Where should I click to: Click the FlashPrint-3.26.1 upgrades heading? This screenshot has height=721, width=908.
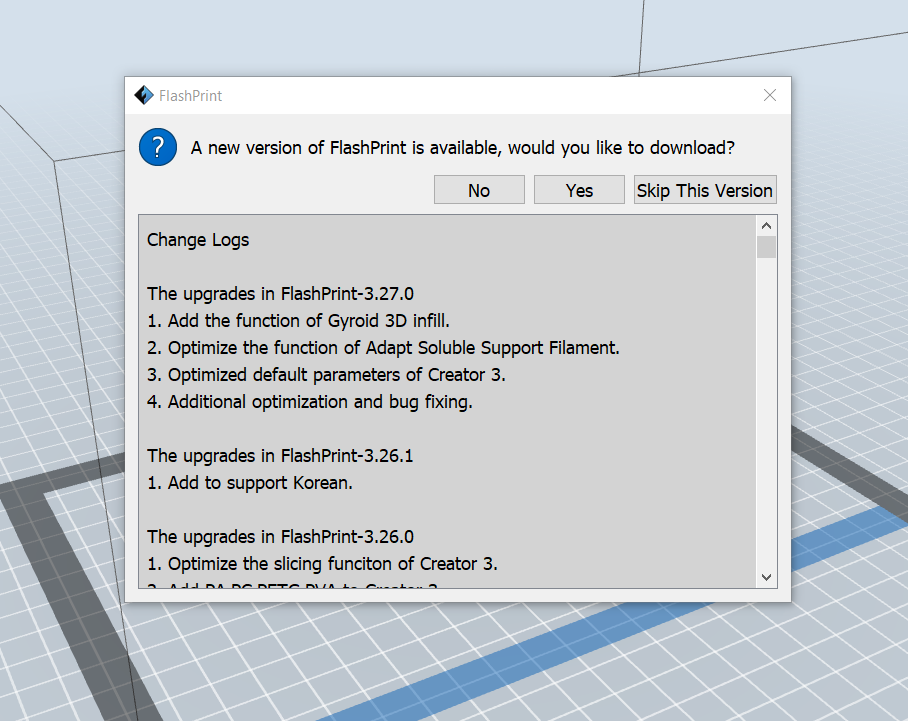pos(280,456)
